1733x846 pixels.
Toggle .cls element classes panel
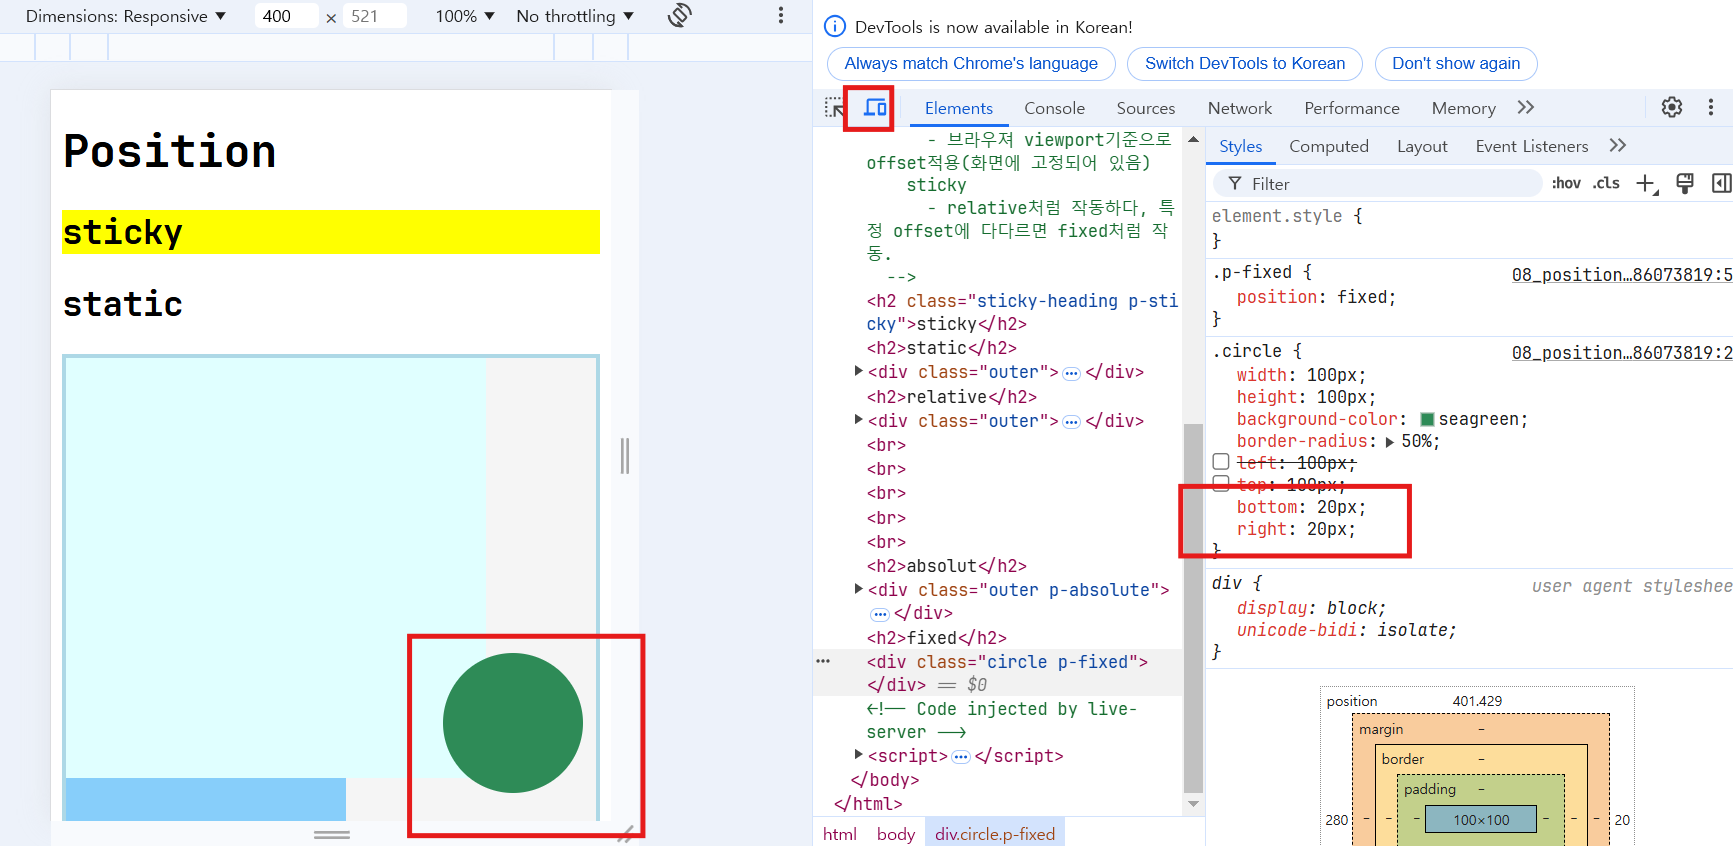click(x=1606, y=183)
